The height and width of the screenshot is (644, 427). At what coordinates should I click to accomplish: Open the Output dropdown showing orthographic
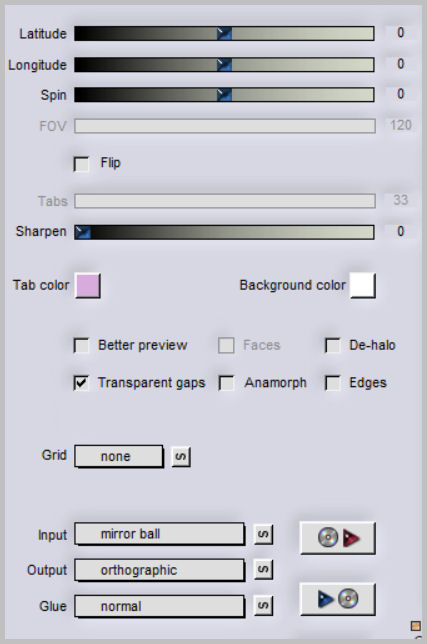tap(159, 570)
